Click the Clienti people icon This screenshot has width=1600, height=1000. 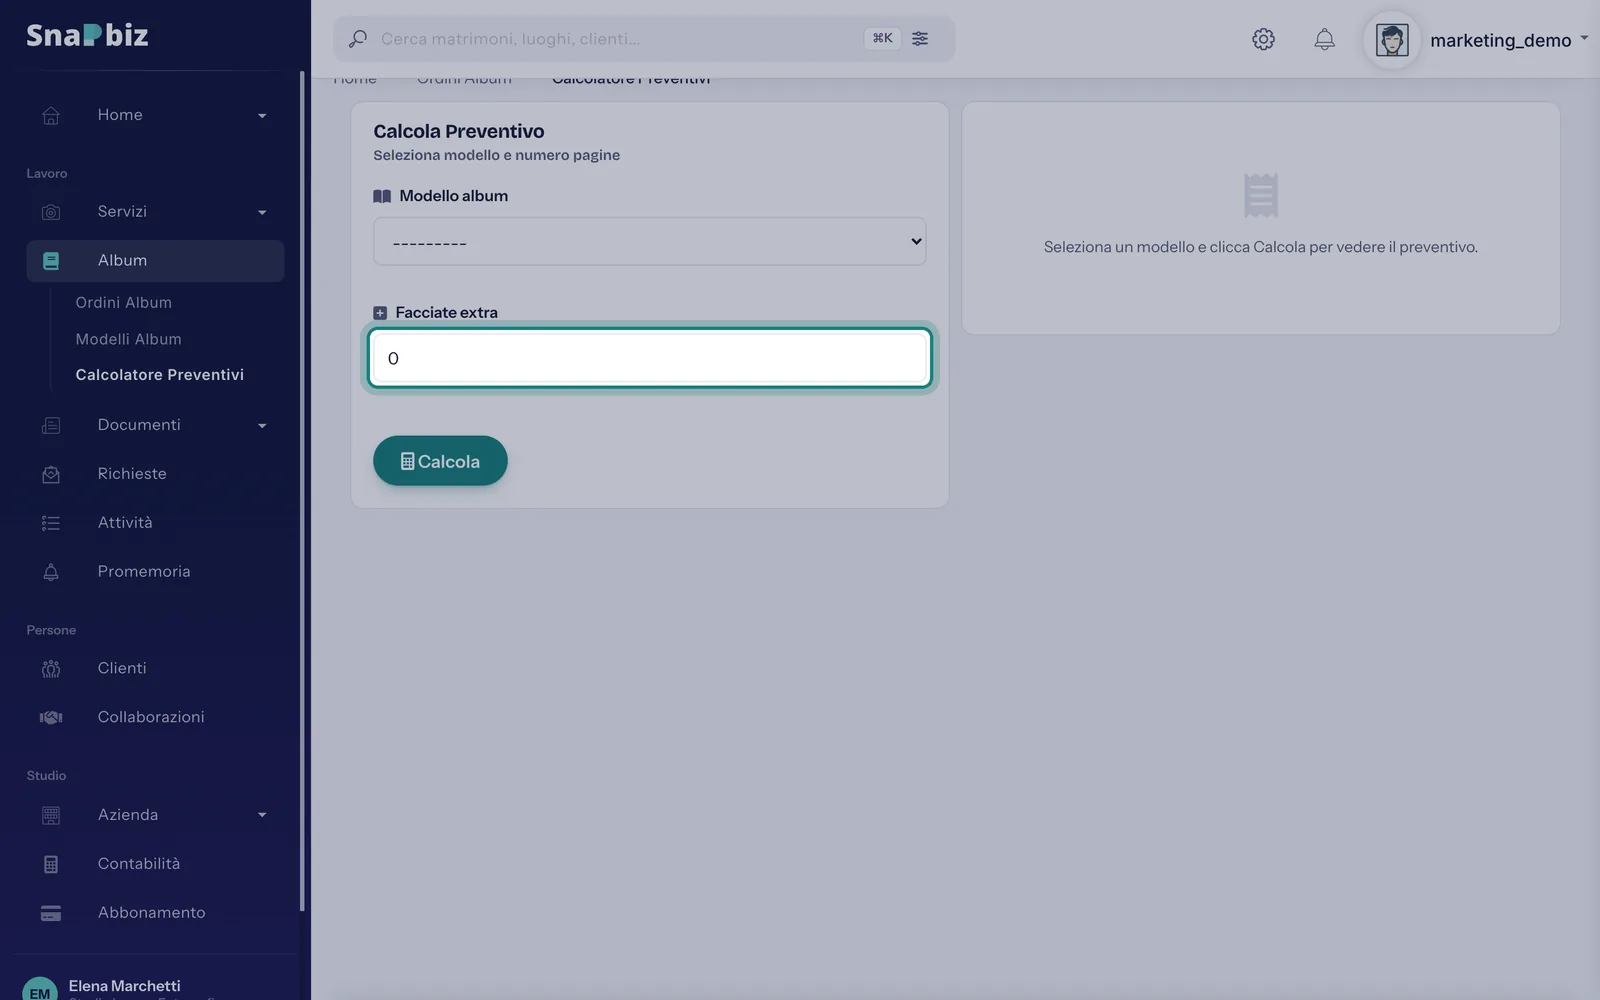click(x=51, y=669)
